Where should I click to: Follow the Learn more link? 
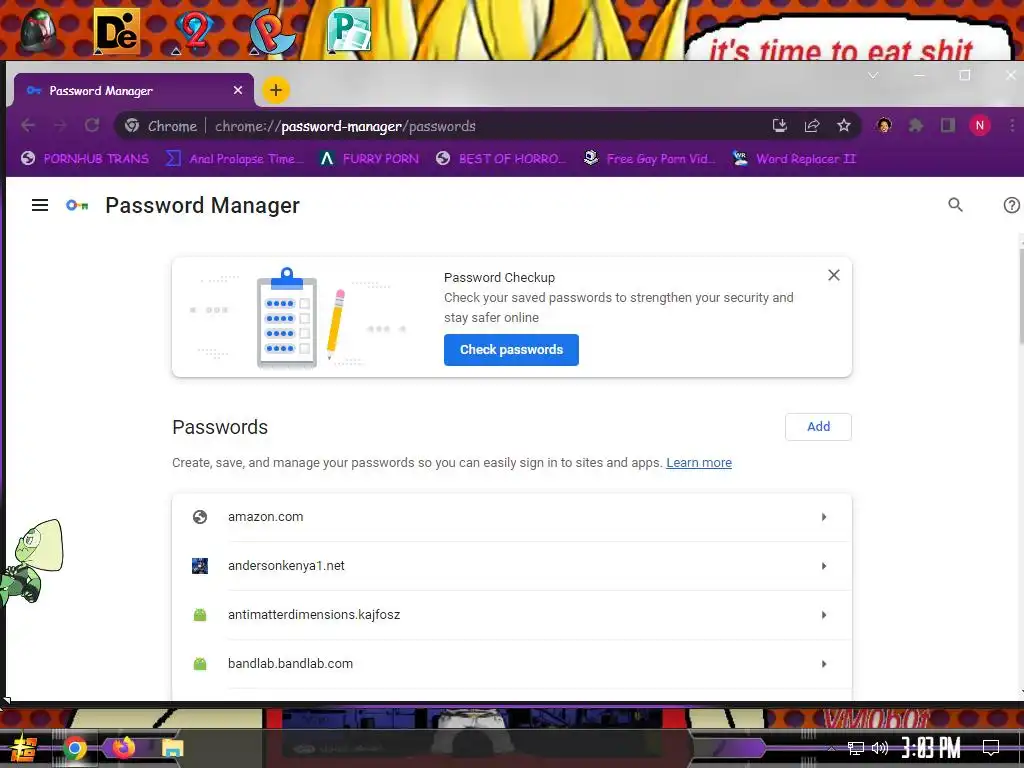pos(699,462)
